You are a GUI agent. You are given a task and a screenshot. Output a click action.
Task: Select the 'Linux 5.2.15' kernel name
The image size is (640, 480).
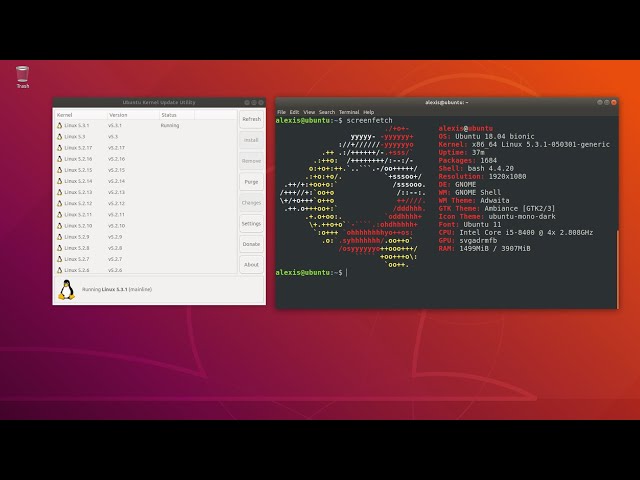[78, 170]
